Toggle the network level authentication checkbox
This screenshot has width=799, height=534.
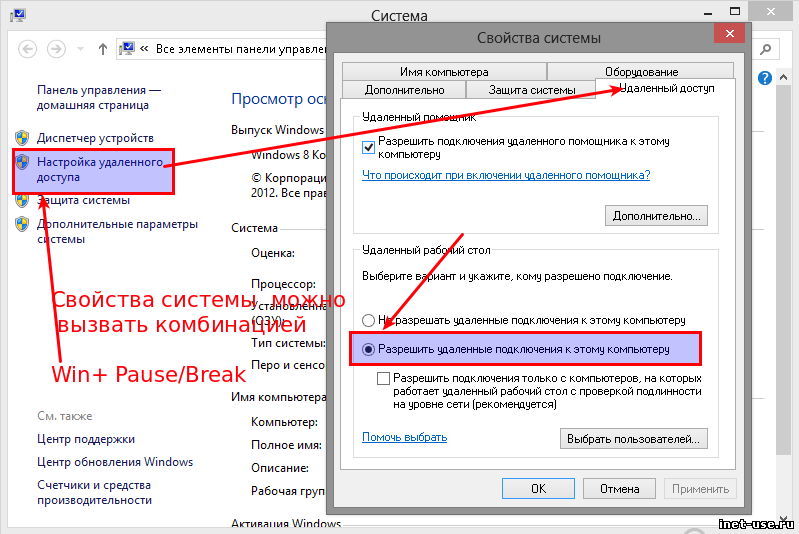(x=383, y=379)
